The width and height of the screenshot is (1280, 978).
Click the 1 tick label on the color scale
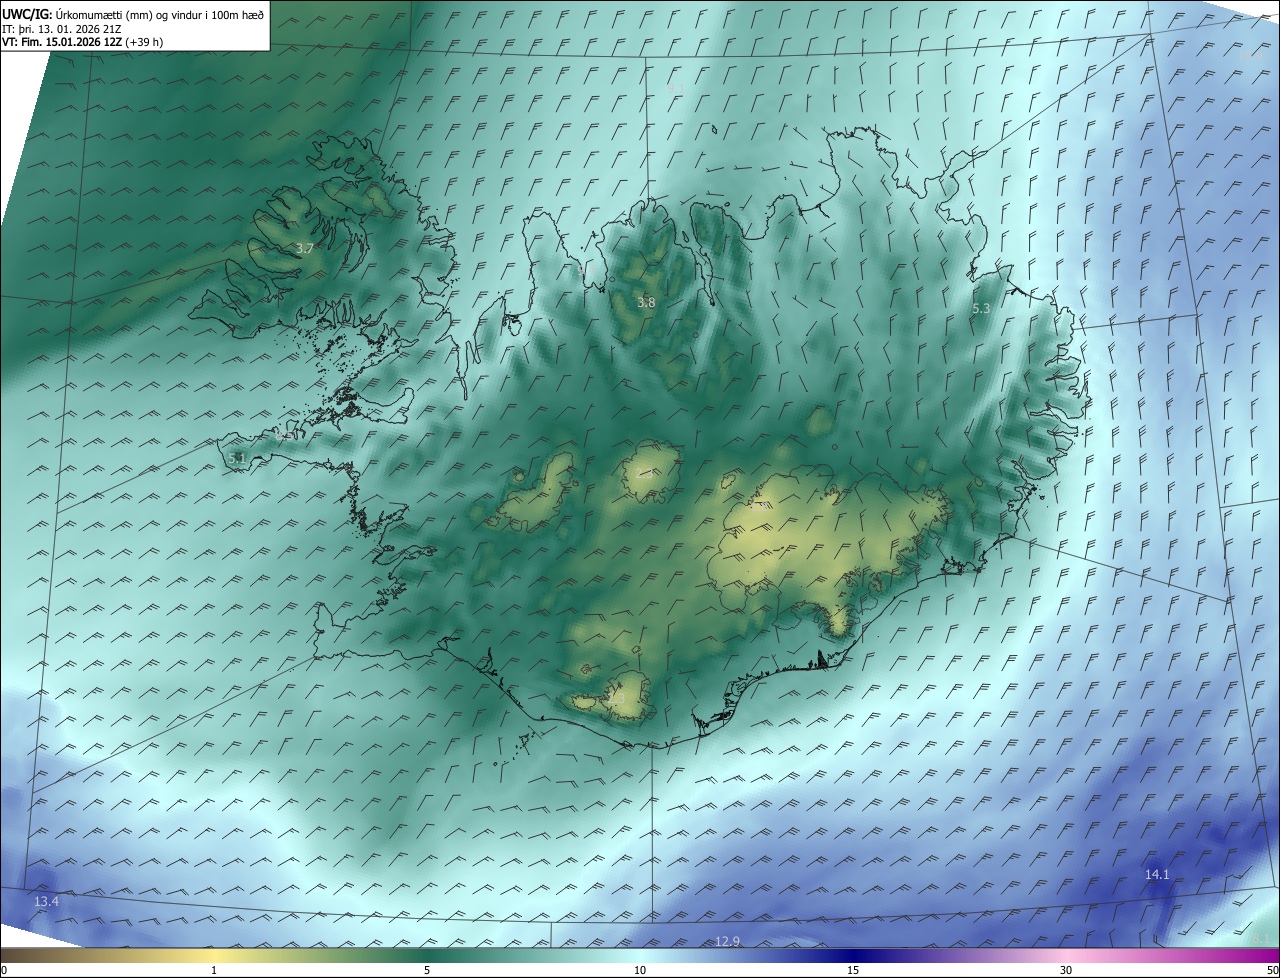tap(215, 970)
